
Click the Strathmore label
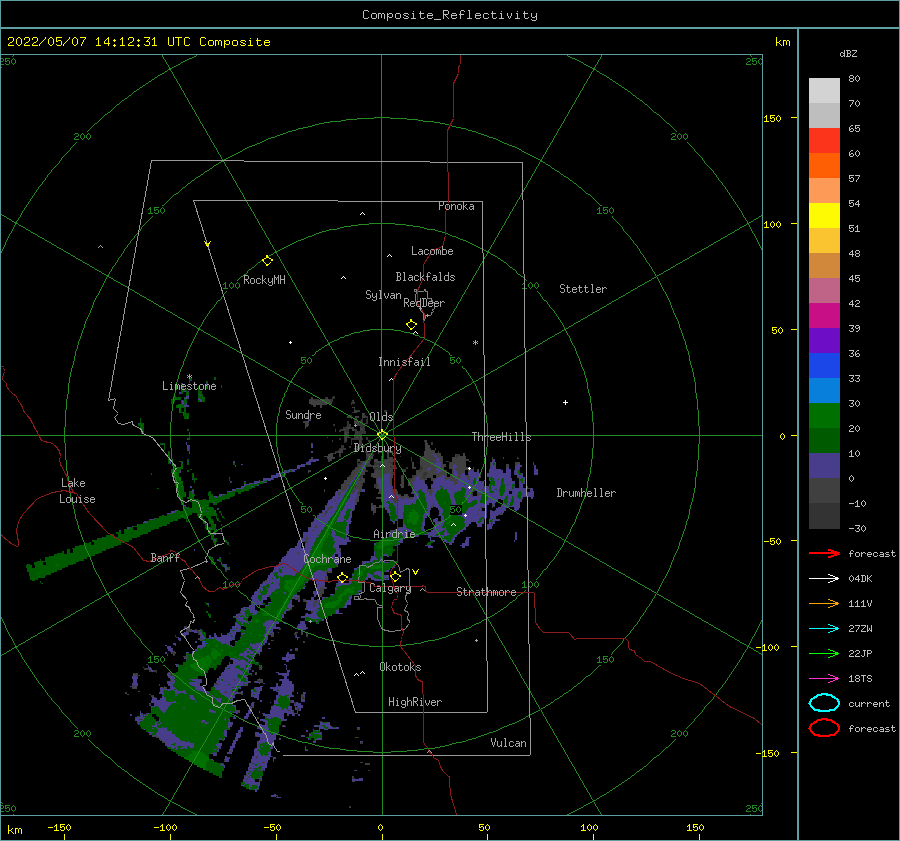coord(486,592)
